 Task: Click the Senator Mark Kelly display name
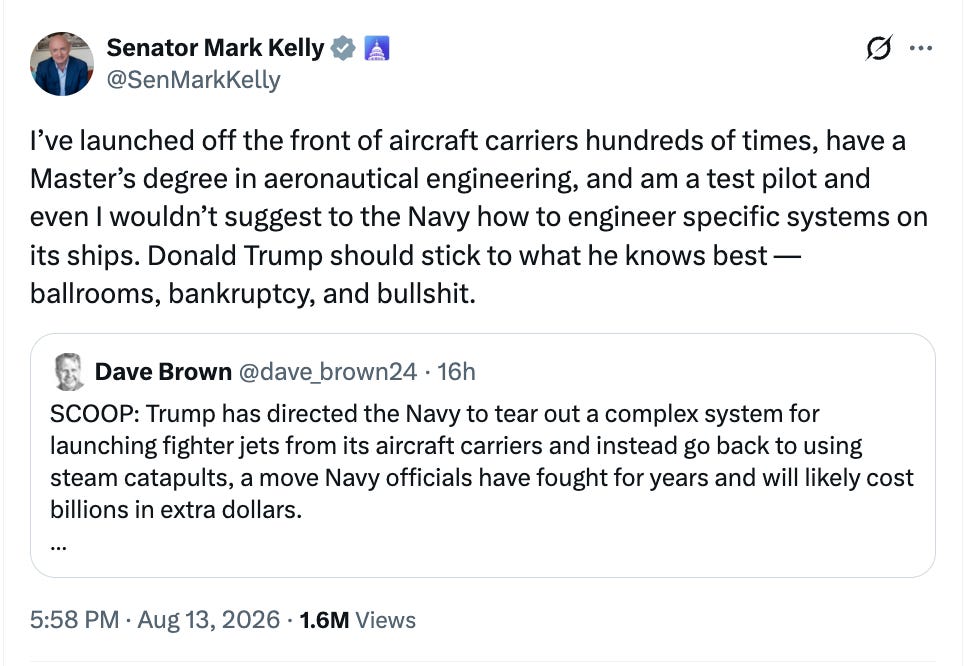click(215, 48)
